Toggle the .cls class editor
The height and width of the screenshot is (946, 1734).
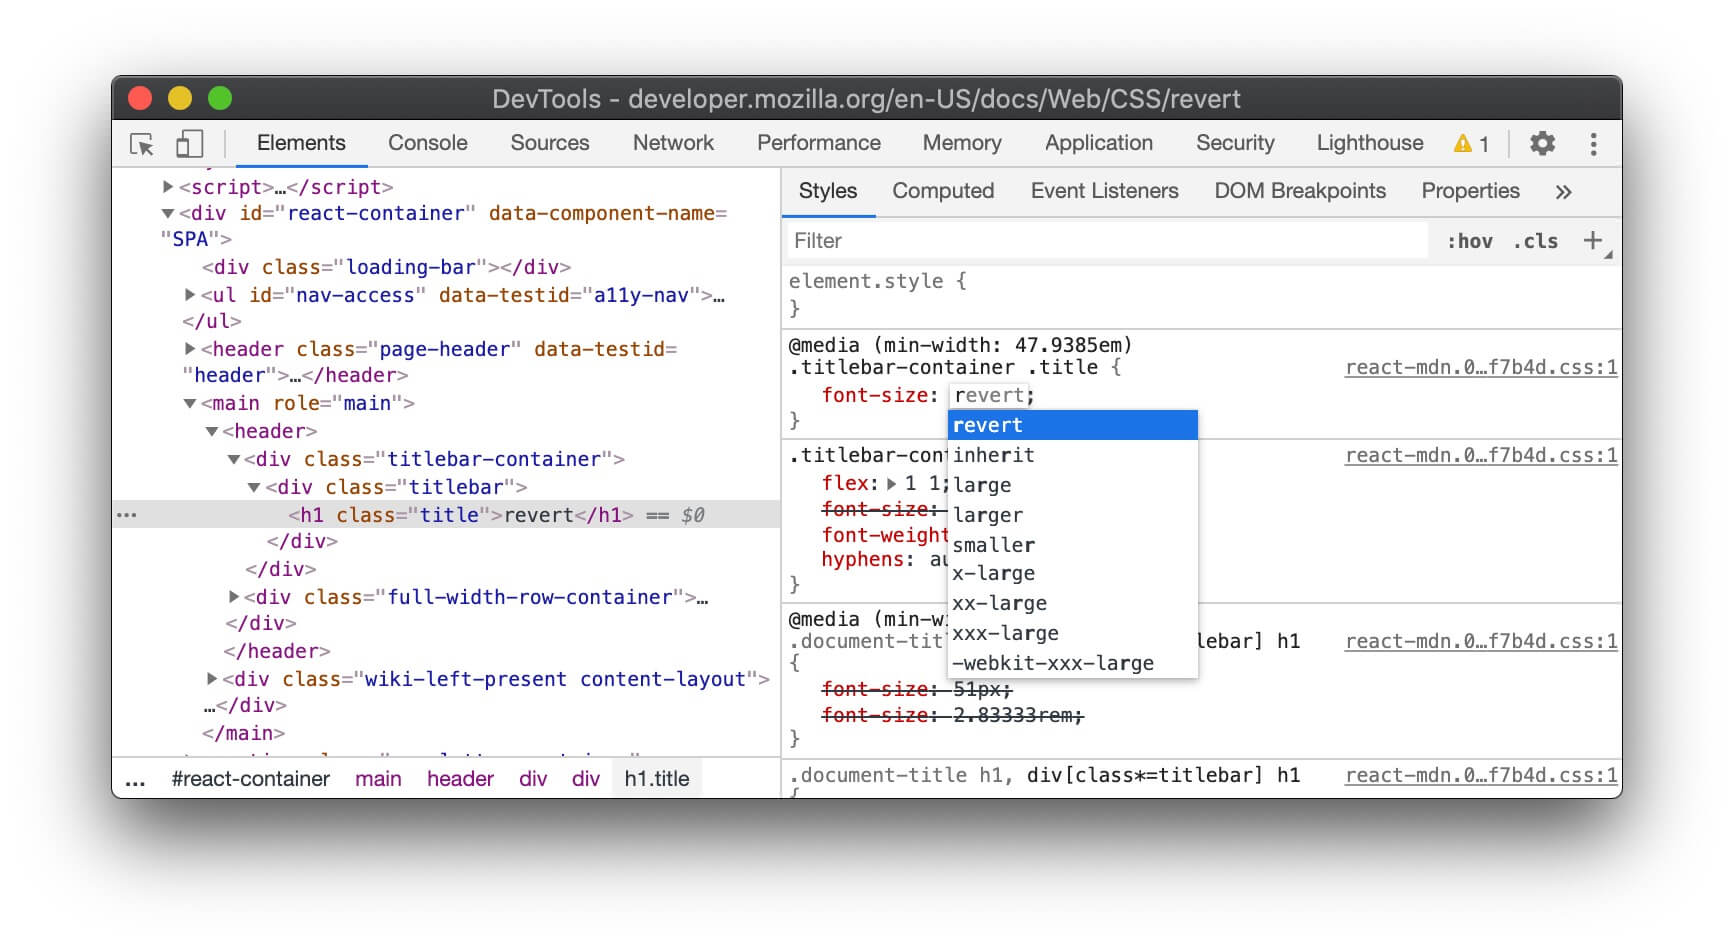(1535, 241)
